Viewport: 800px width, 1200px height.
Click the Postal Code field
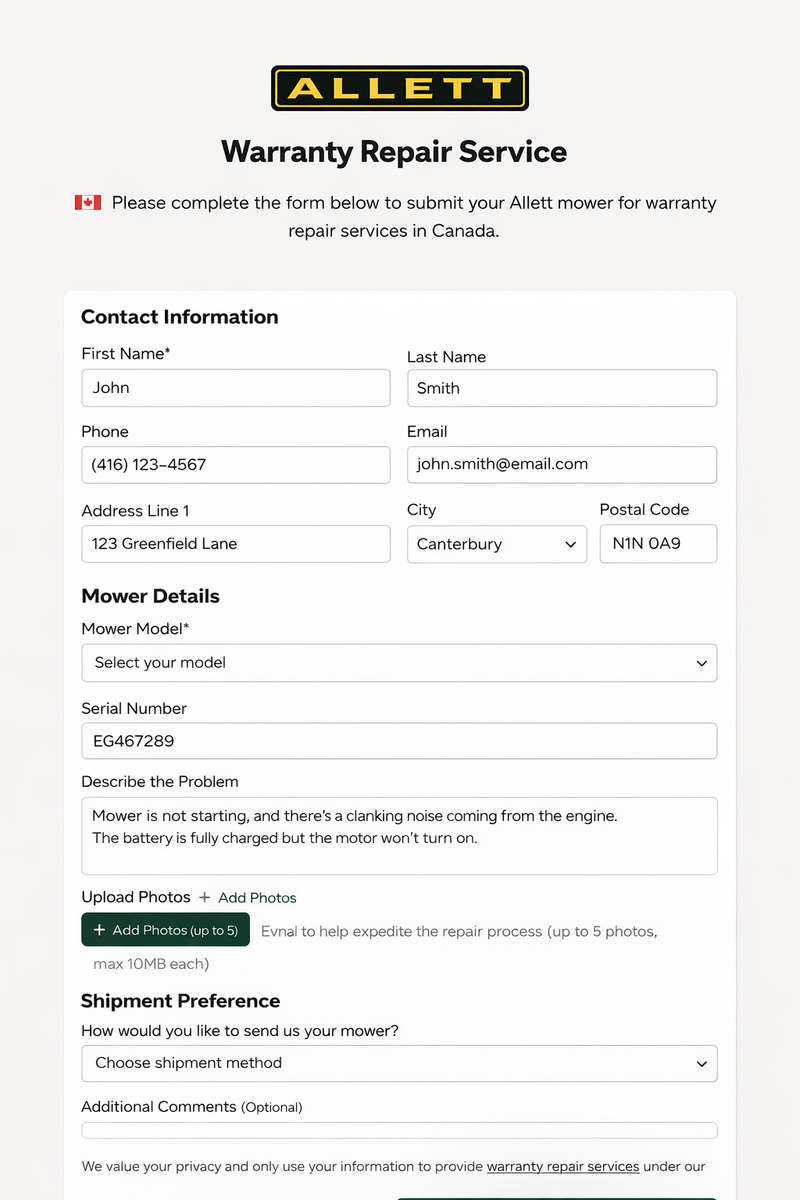click(658, 544)
